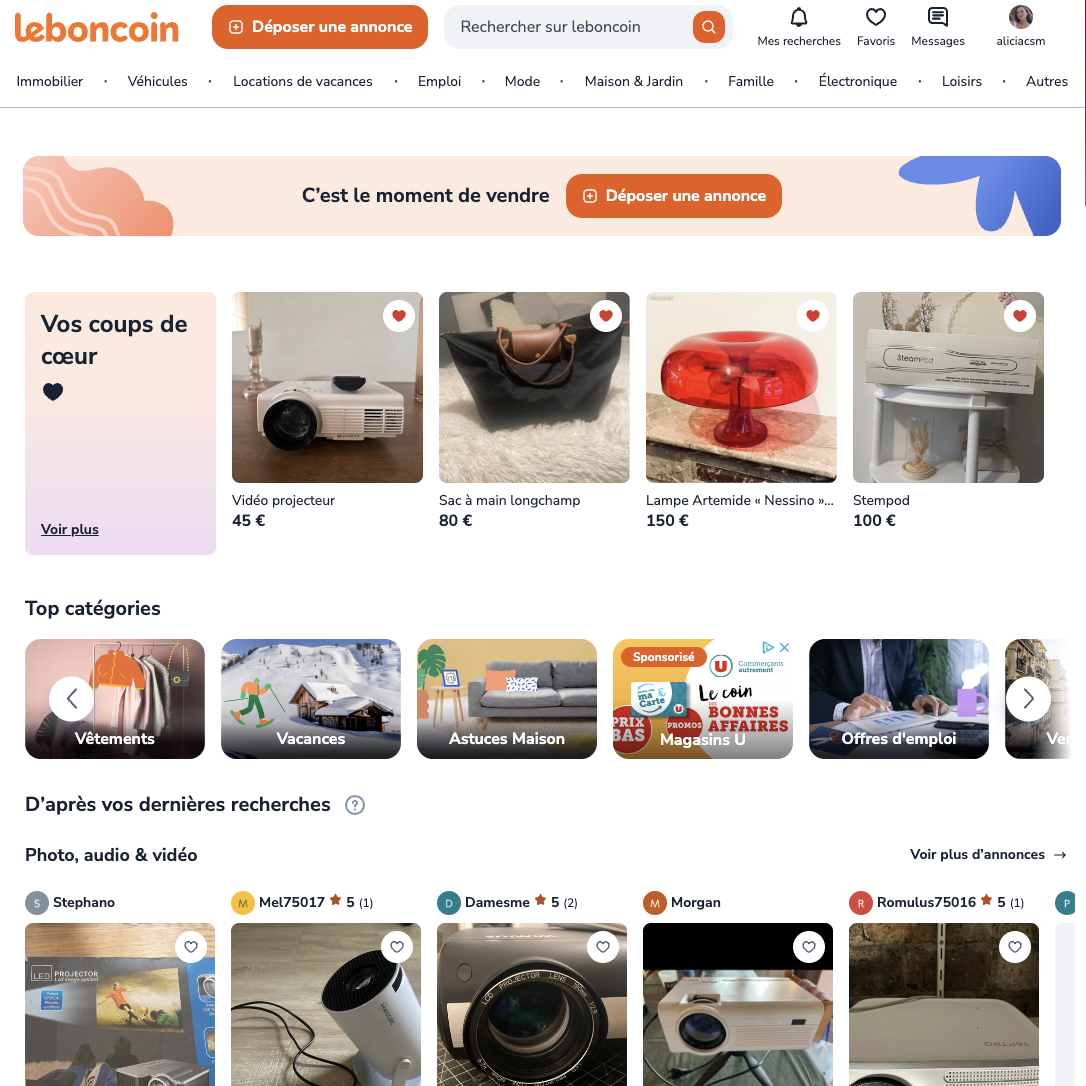Image resolution: width=1086 pixels, height=1086 pixels.
Task: Open the Favoris heart icon
Action: click(x=875, y=17)
